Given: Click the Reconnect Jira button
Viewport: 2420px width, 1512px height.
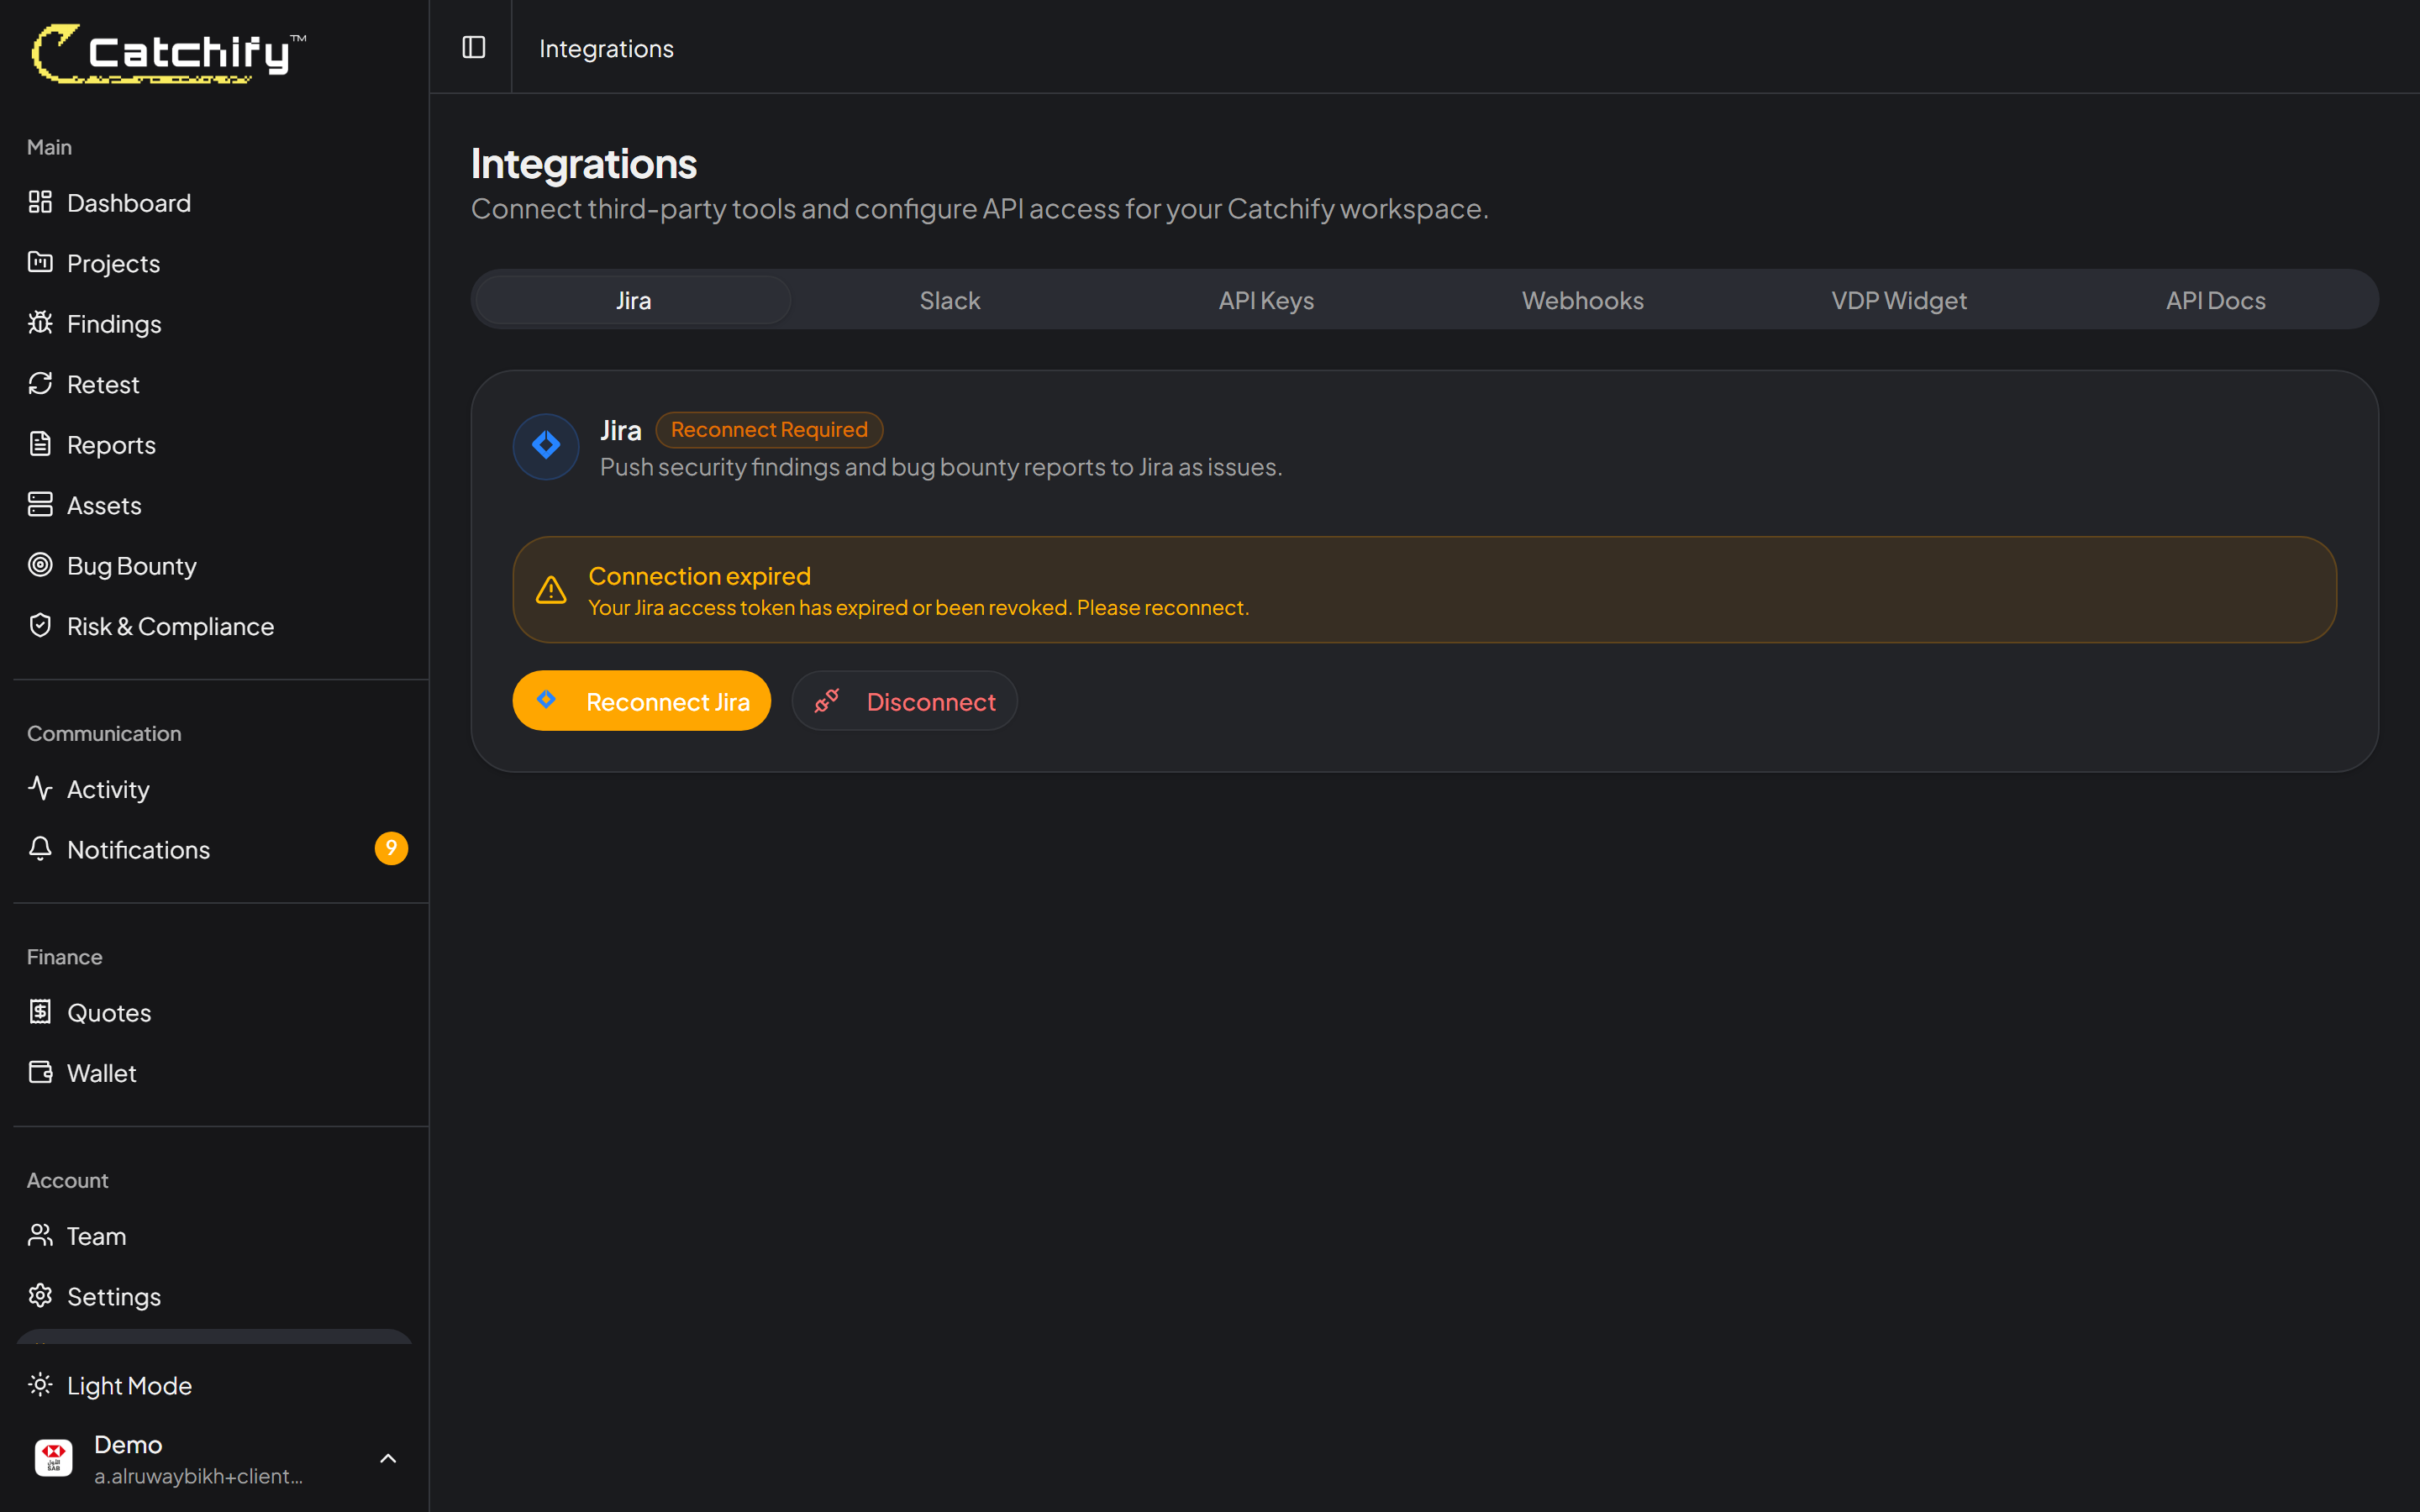Looking at the screenshot, I should [x=641, y=700].
